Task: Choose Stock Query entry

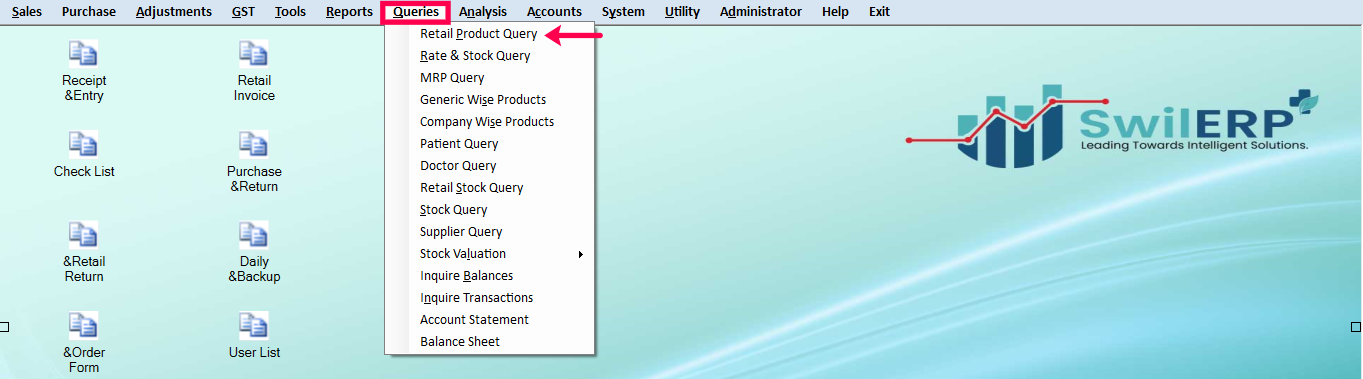Action: point(490,210)
